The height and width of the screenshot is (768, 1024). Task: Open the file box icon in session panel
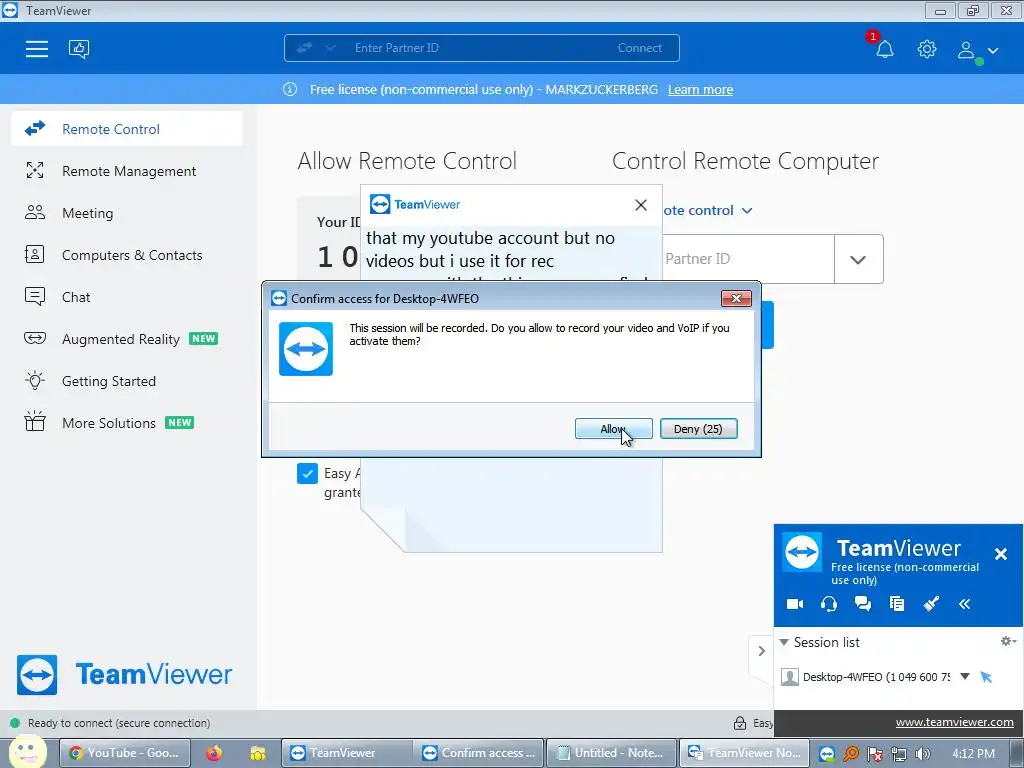[x=897, y=604]
